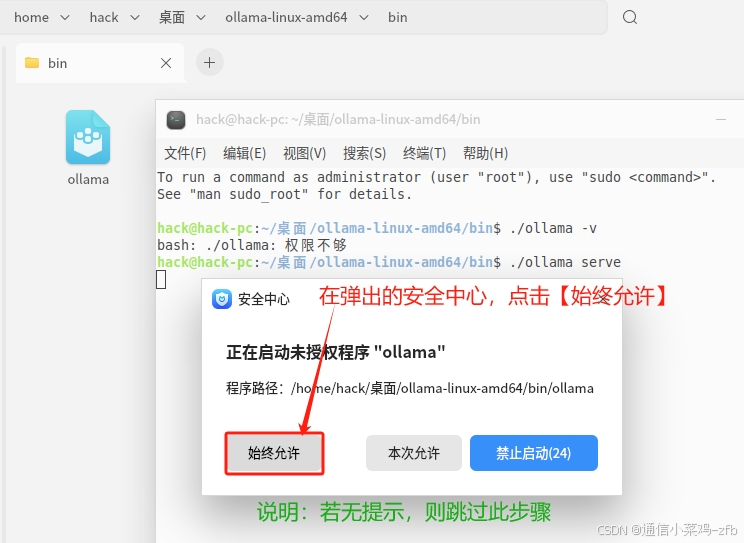
Task: Expand the ollama-linux-amd64 breadcrumb dropdown
Action: (364, 18)
